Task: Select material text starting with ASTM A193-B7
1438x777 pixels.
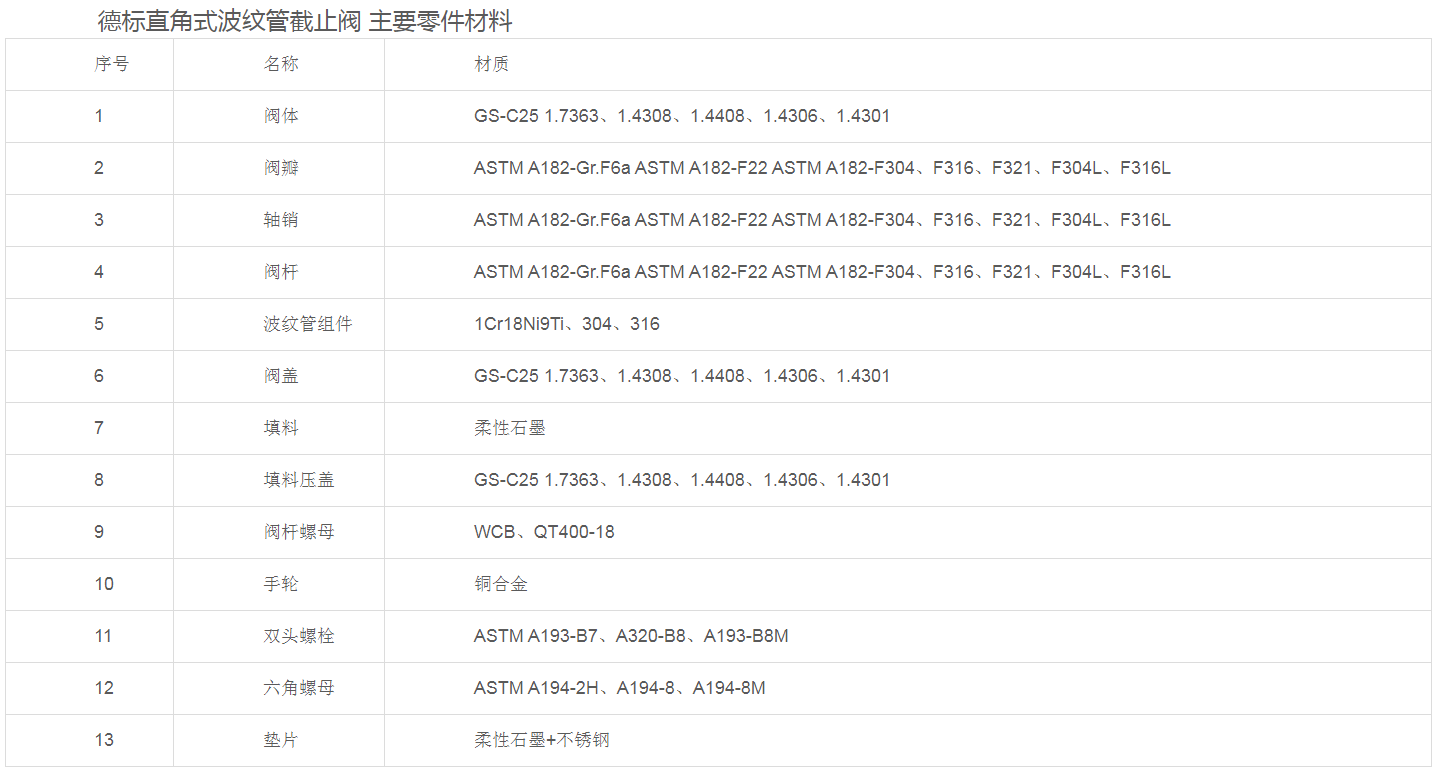Action: point(631,636)
